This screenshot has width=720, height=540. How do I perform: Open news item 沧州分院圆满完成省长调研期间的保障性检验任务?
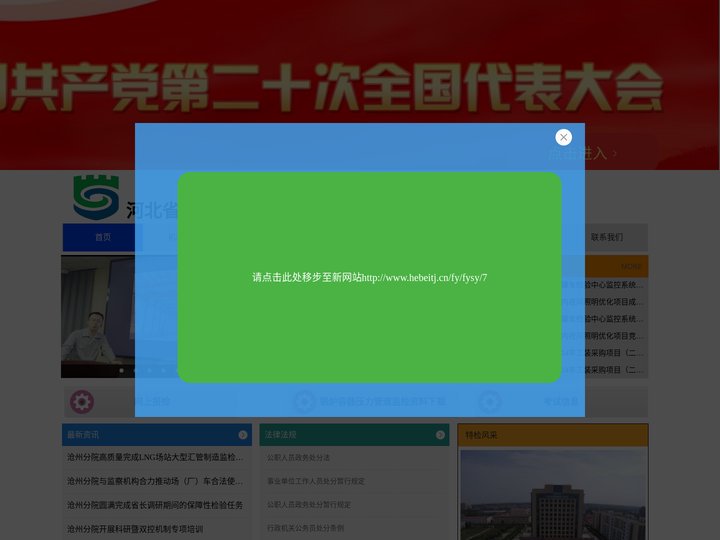[x=155, y=505]
